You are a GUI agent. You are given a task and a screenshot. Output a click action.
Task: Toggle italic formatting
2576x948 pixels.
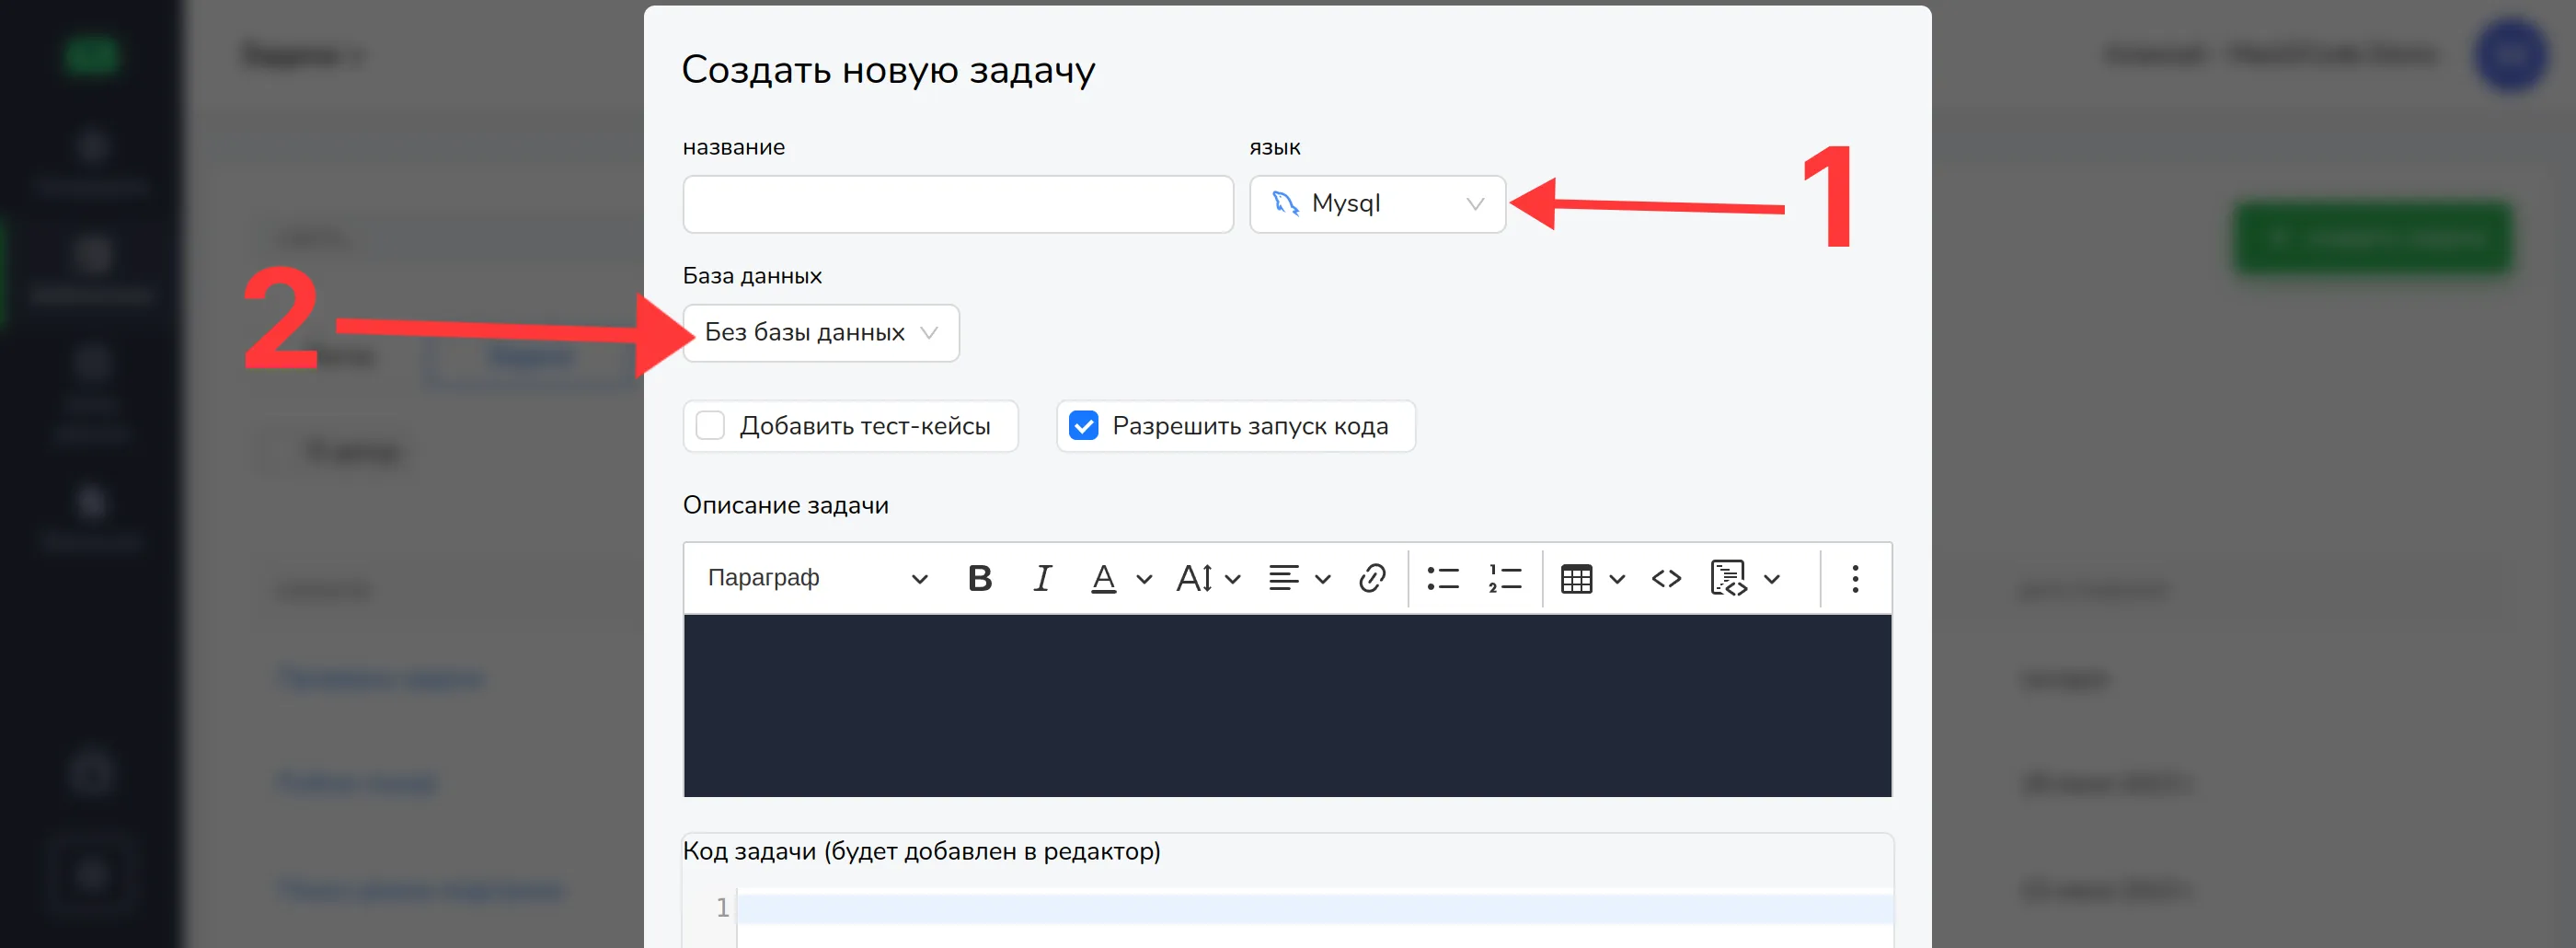pyautogui.click(x=1042, y=578)
